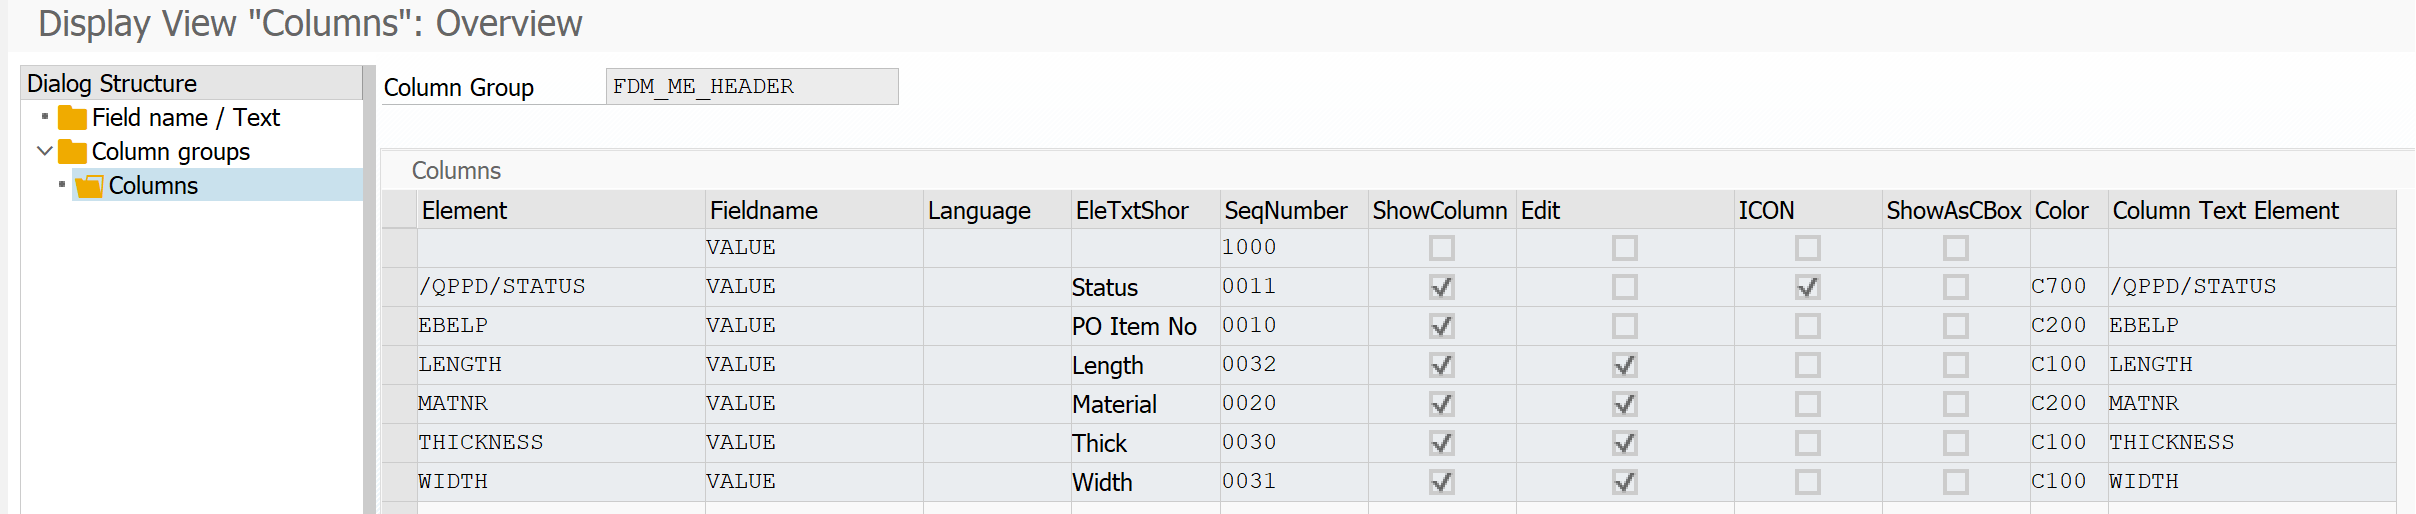Toggle Edit checkbox for MATNR row

[1625, 404]
